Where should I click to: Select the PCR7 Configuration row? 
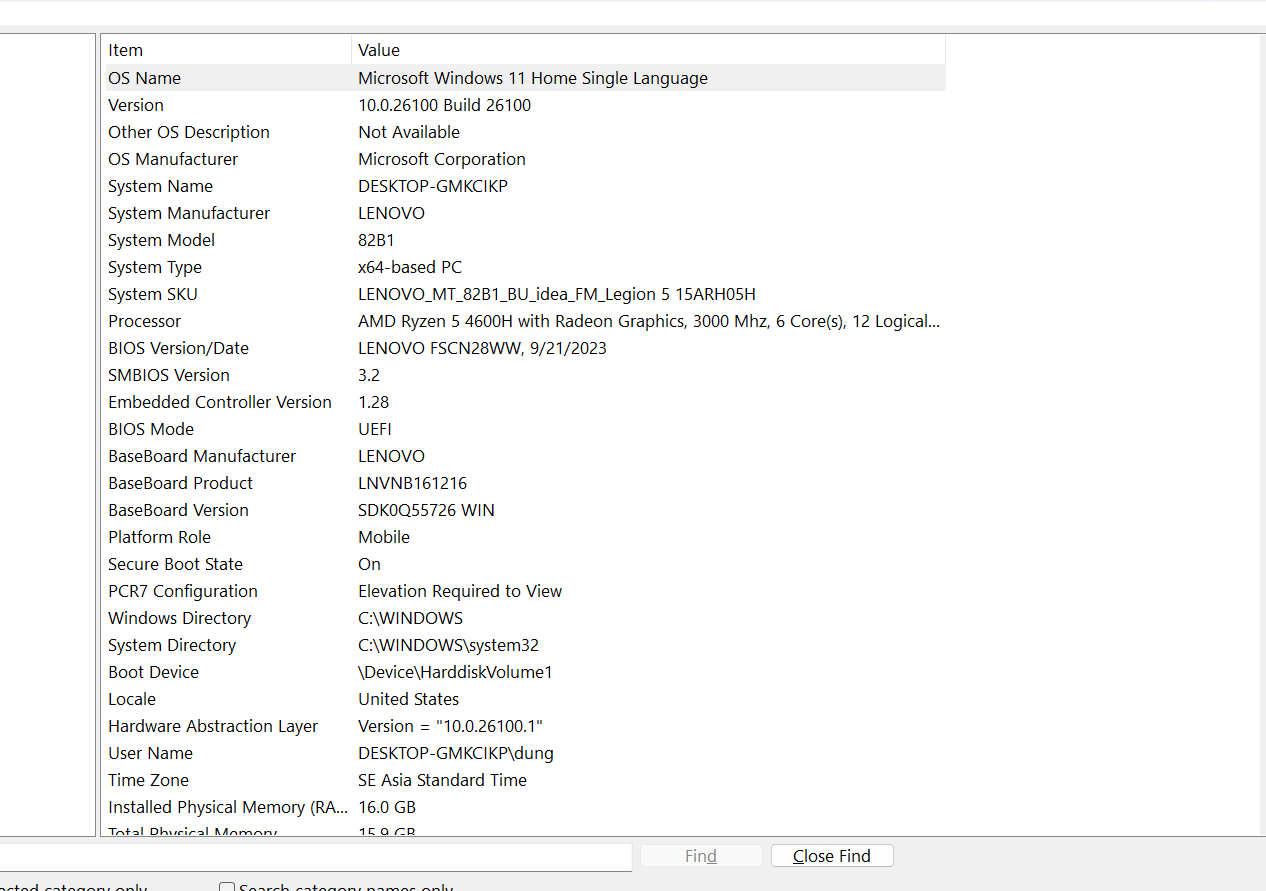click(525, 591)
